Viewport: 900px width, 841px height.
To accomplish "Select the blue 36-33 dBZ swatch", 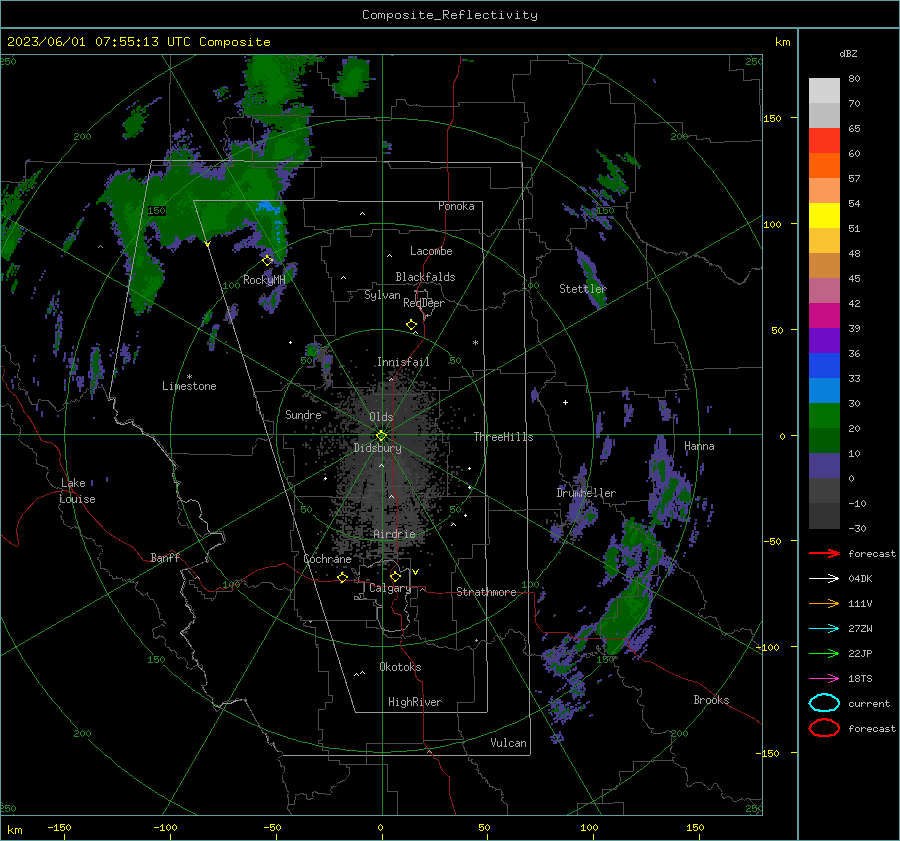I will click(824, 366).
